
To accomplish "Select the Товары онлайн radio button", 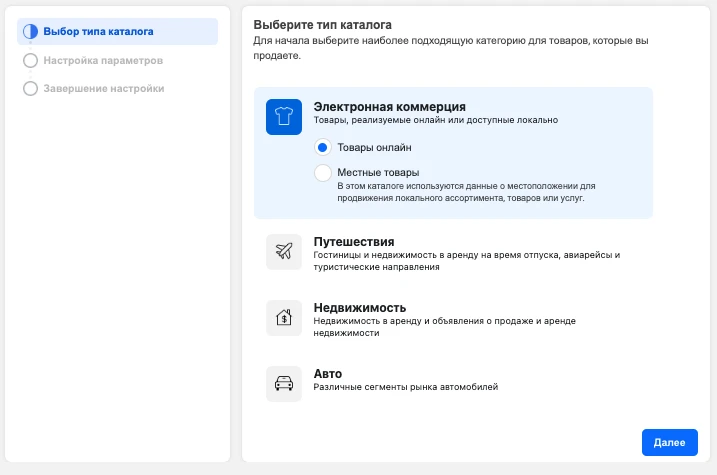I will (x=322, y=147).
